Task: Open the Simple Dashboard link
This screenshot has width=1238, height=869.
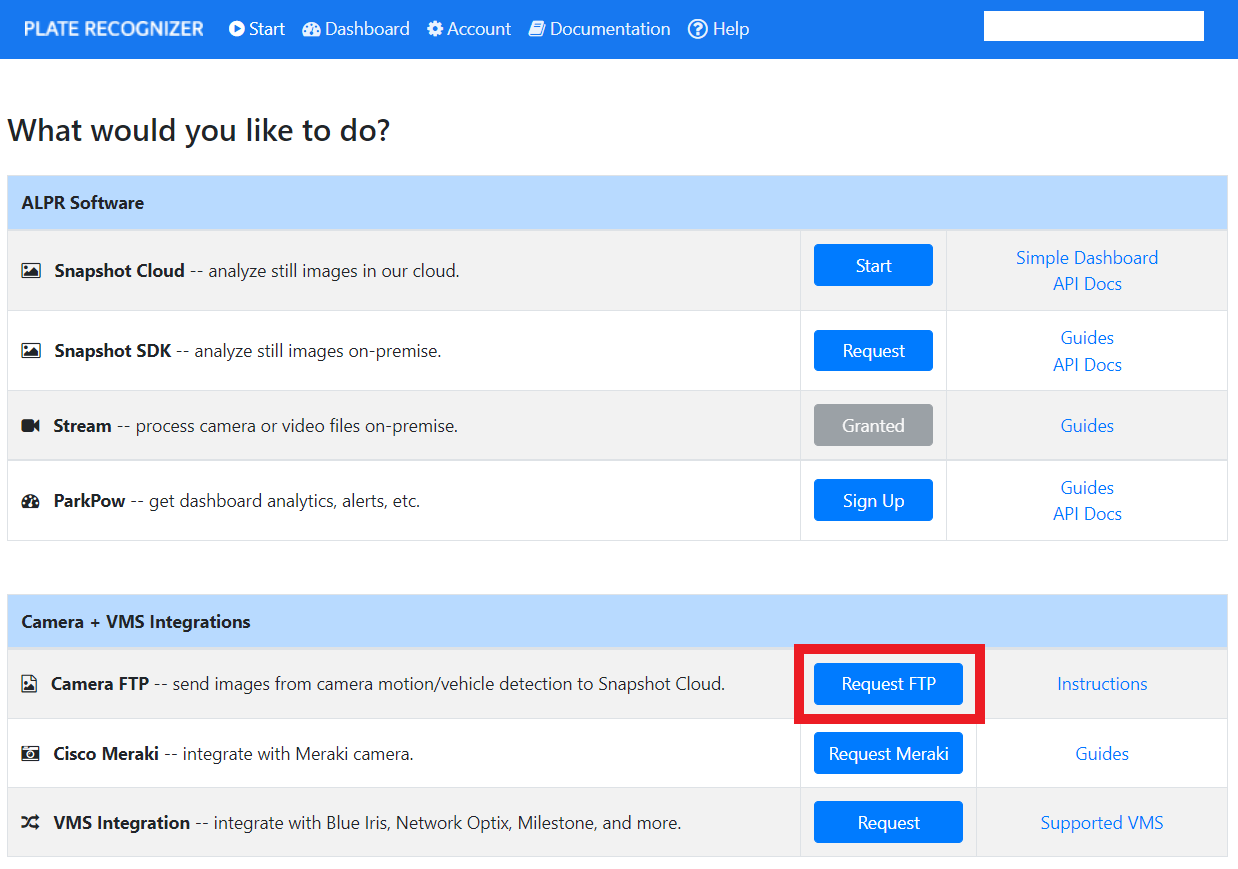Action: click(1087, 258)
